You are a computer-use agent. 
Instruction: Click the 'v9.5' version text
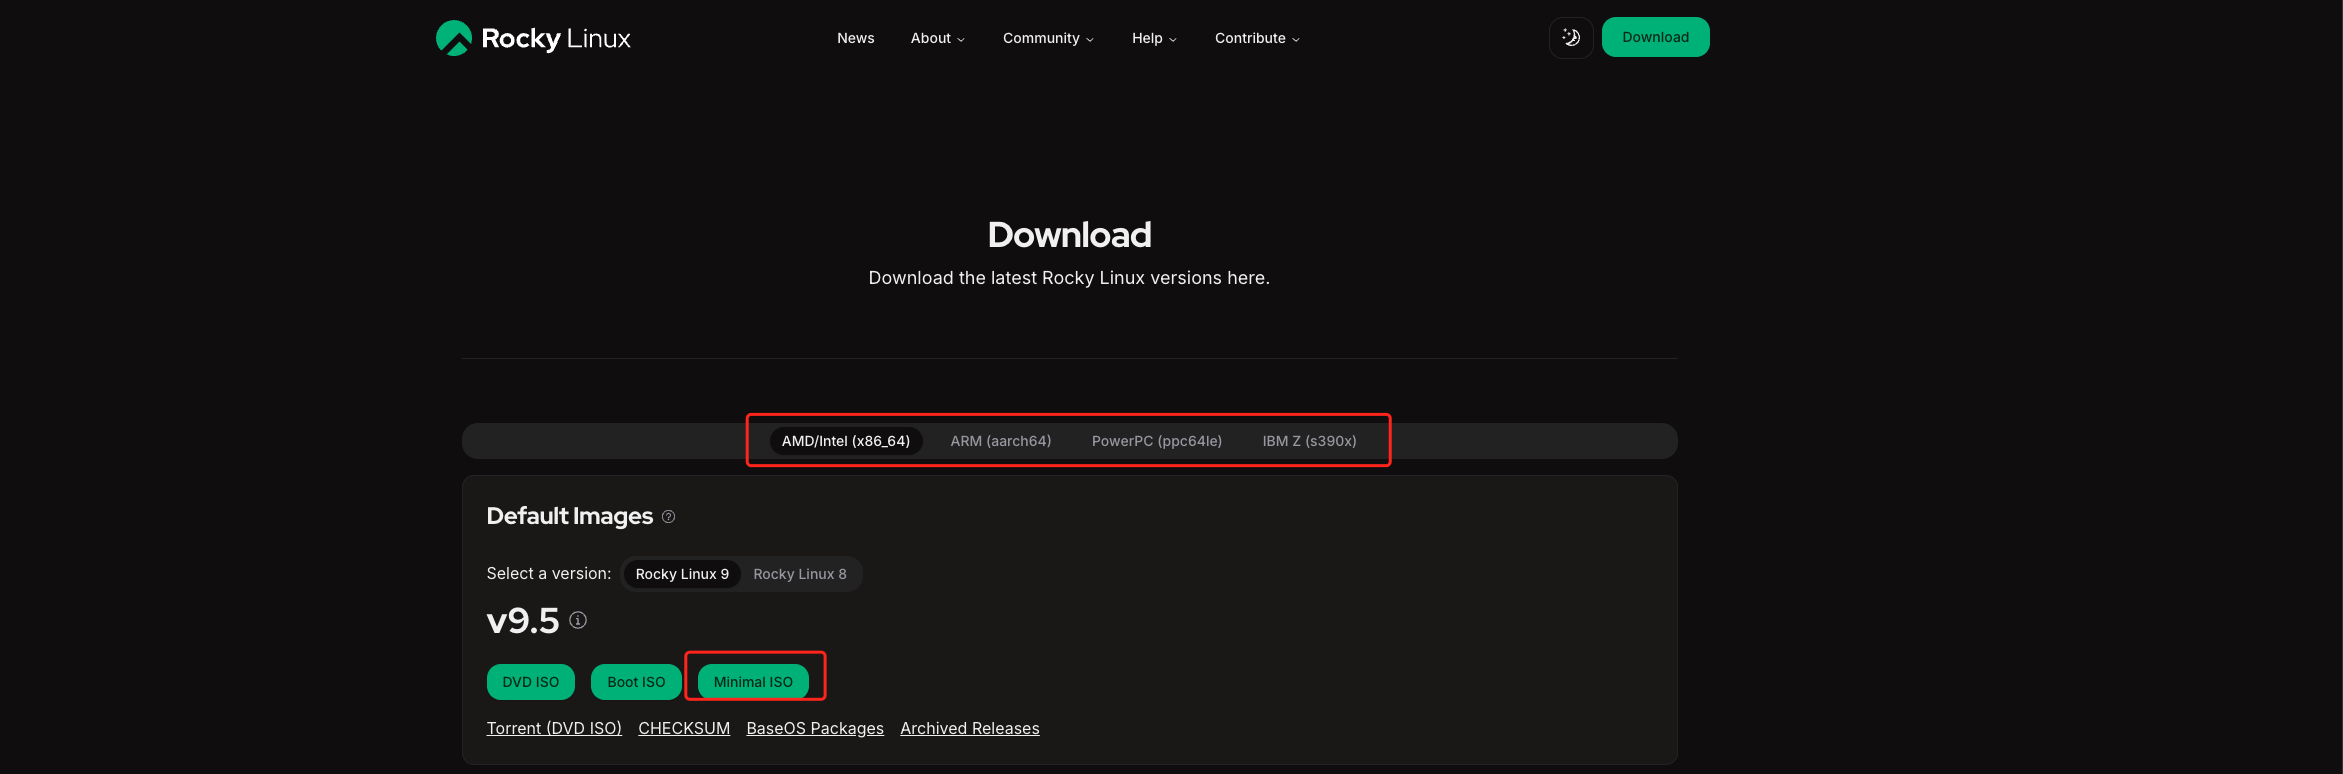click(x=523, y=621)
